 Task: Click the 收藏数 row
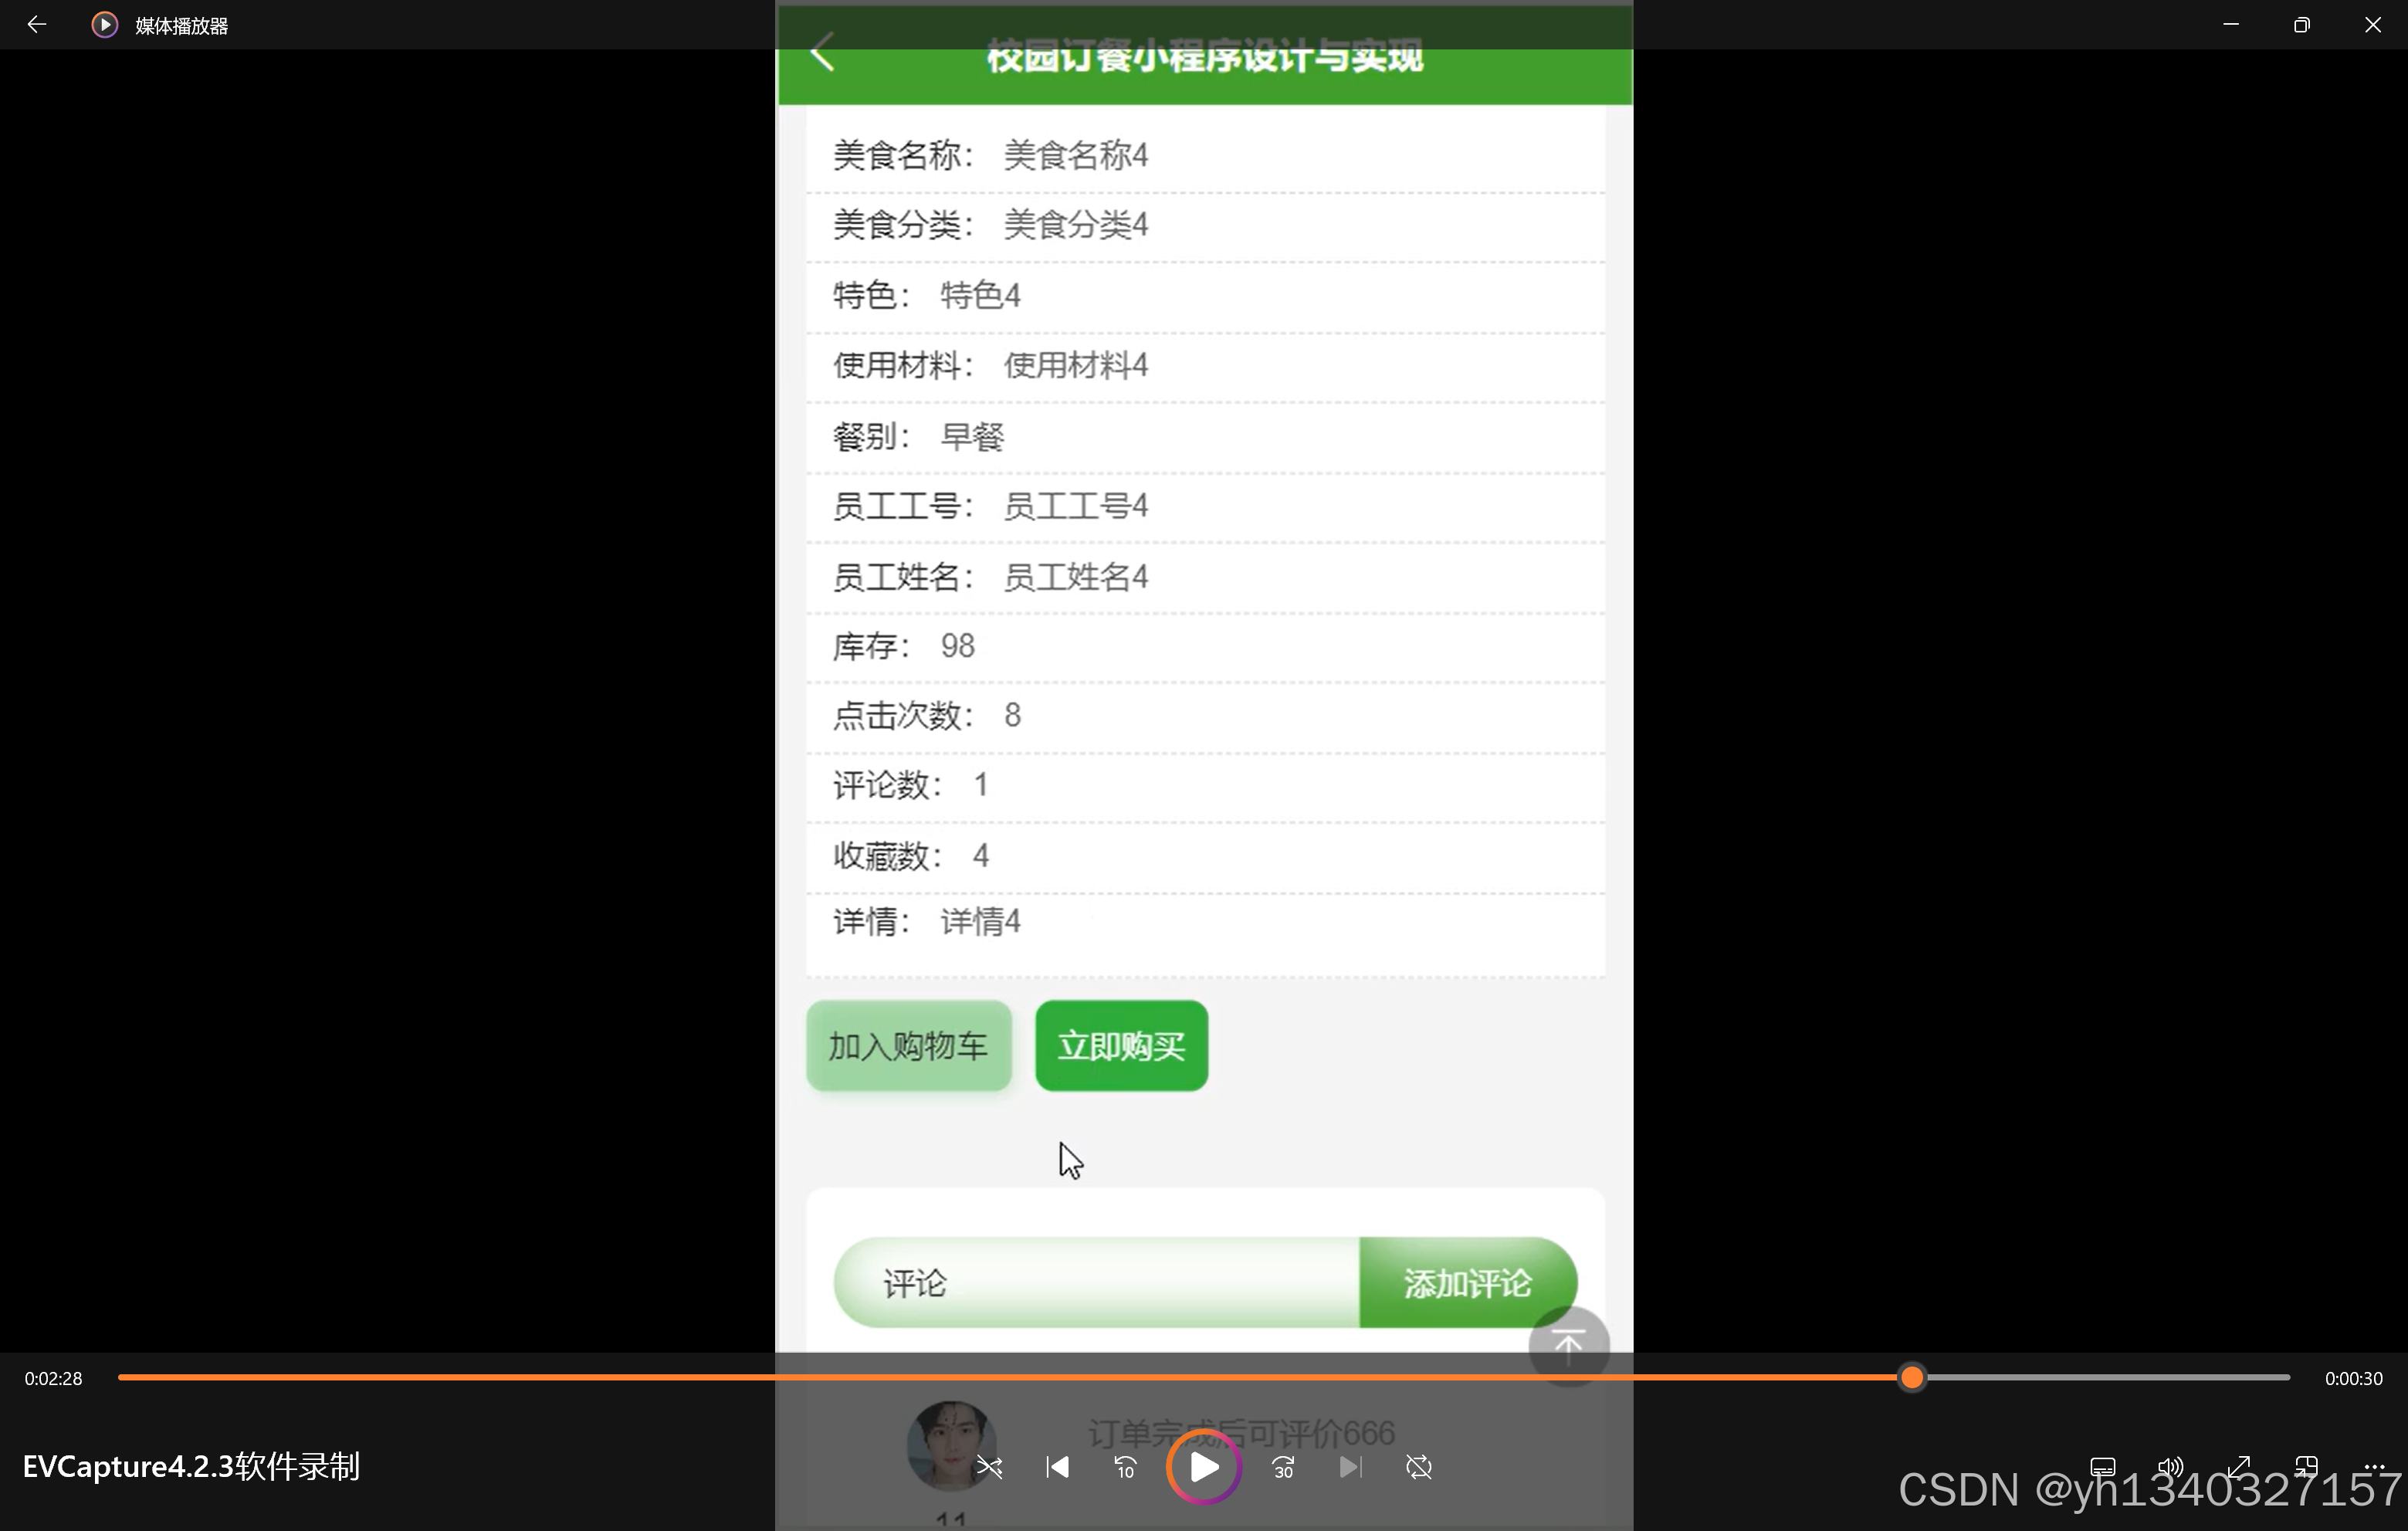1205,857
